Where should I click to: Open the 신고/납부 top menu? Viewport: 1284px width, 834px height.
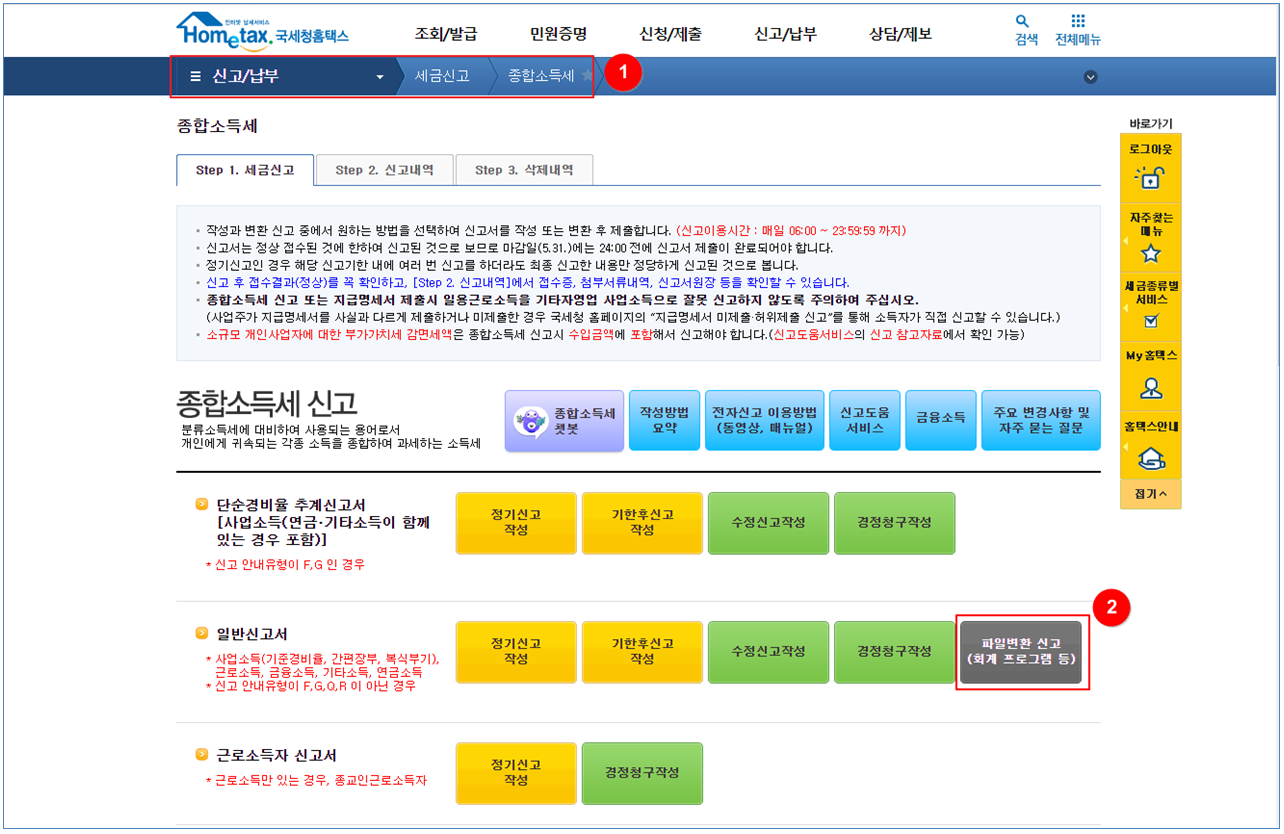pos(785,34)
